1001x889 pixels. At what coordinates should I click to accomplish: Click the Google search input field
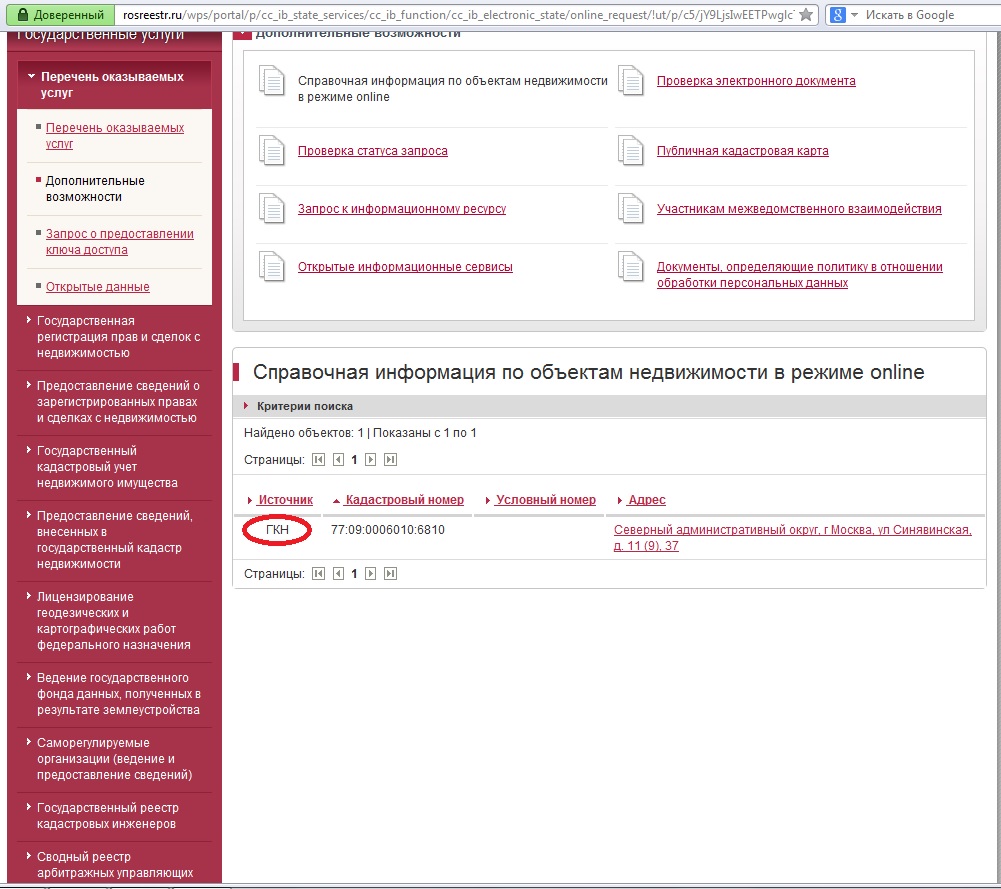(925, 15)
